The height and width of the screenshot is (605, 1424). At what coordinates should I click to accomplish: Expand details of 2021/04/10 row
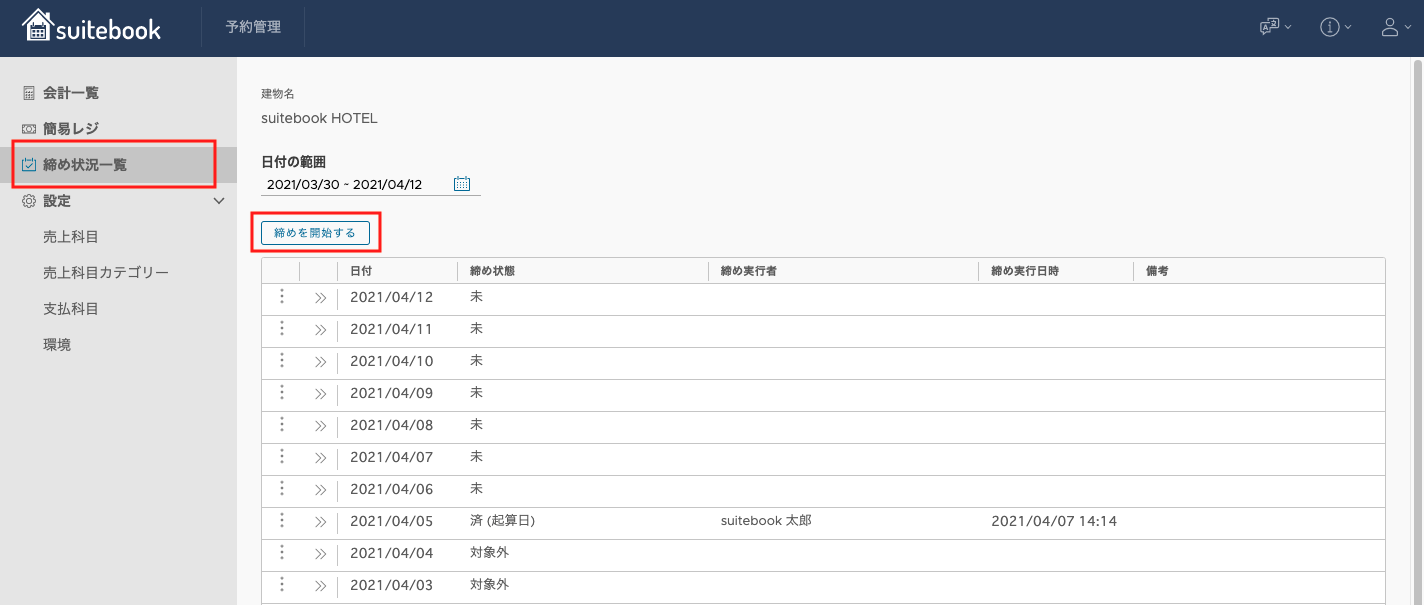320,362
